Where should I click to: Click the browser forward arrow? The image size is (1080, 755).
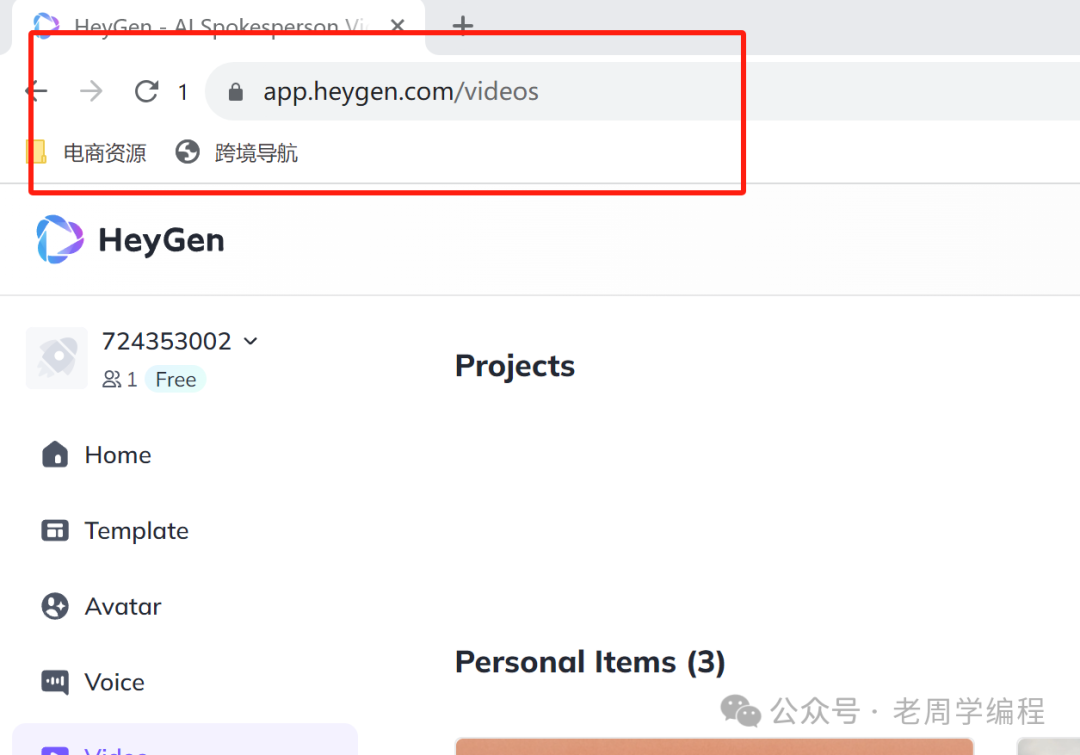click(91, 91)
